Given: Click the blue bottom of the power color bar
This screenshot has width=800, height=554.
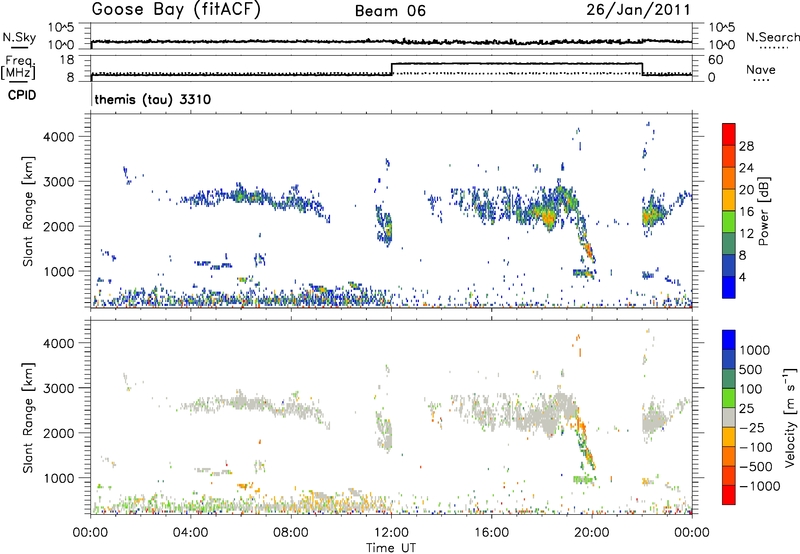Looking at the screenshot, I should 729,287.
